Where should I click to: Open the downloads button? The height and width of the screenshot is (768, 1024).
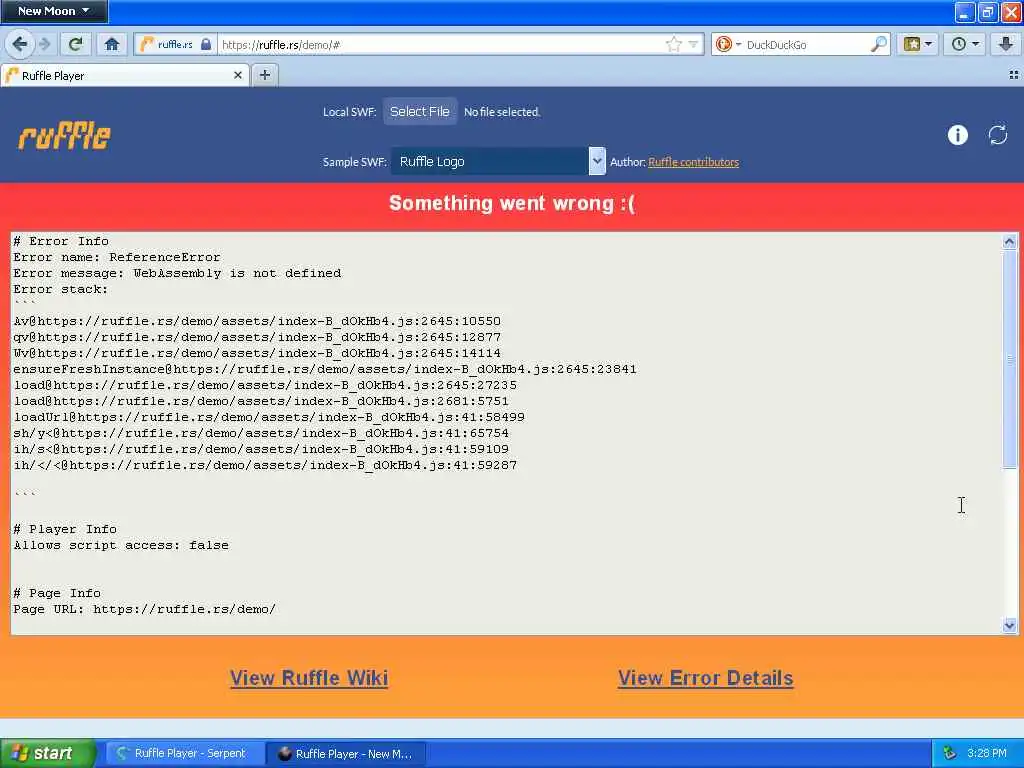1006,44
